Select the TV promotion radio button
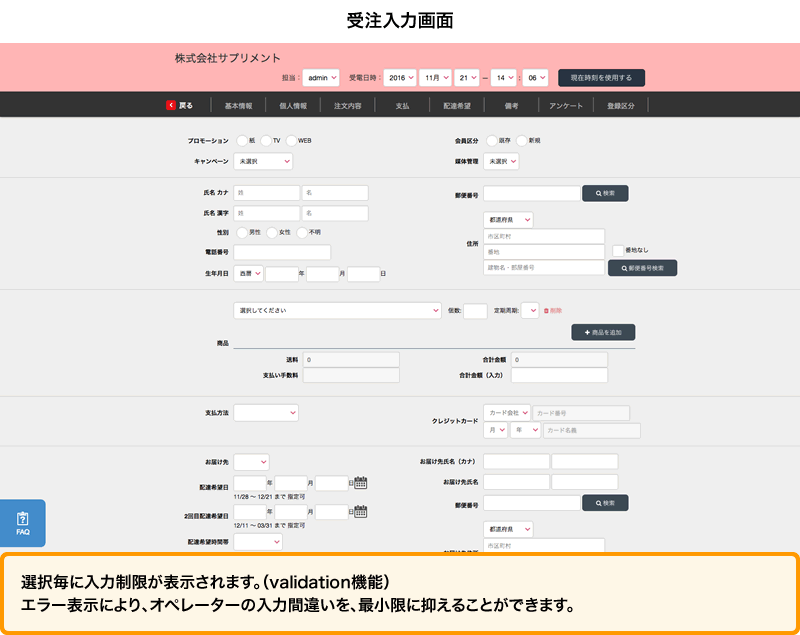 [269, 140]
